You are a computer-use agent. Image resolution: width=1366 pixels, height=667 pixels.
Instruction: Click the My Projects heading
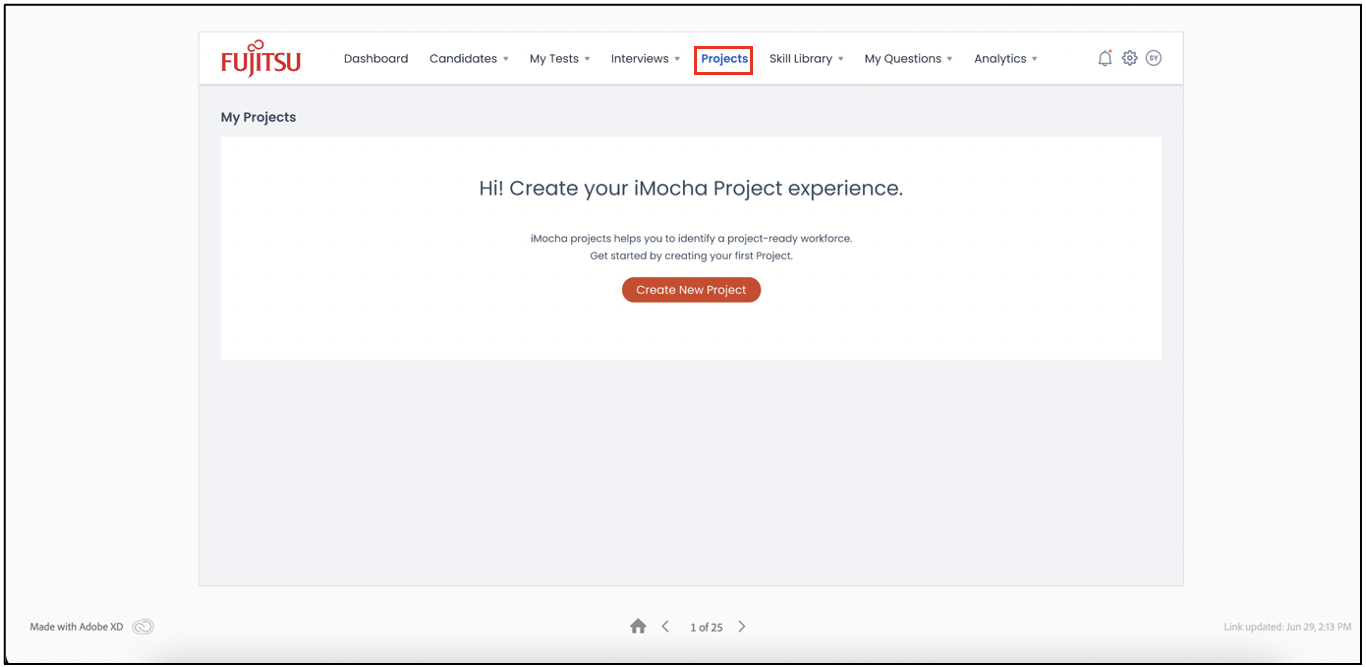coord(259,117)
